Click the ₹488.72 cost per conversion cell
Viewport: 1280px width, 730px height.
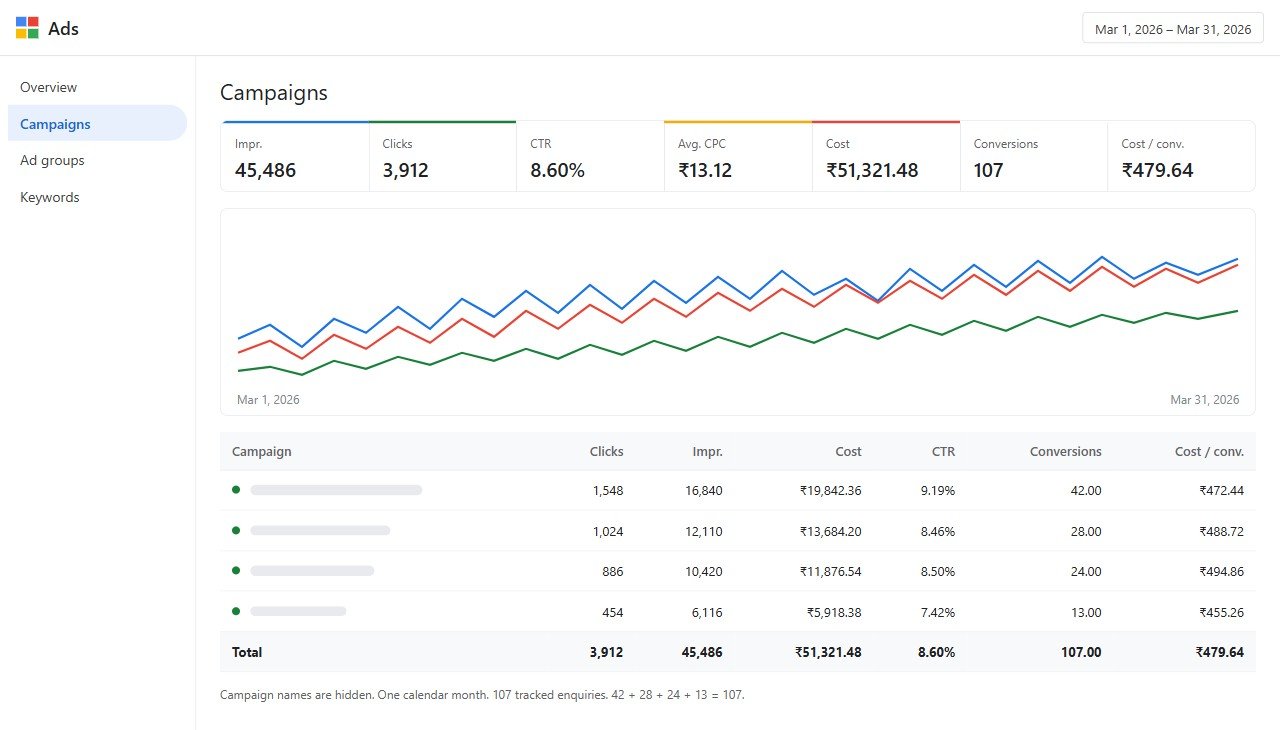[x=1222, y=531]
